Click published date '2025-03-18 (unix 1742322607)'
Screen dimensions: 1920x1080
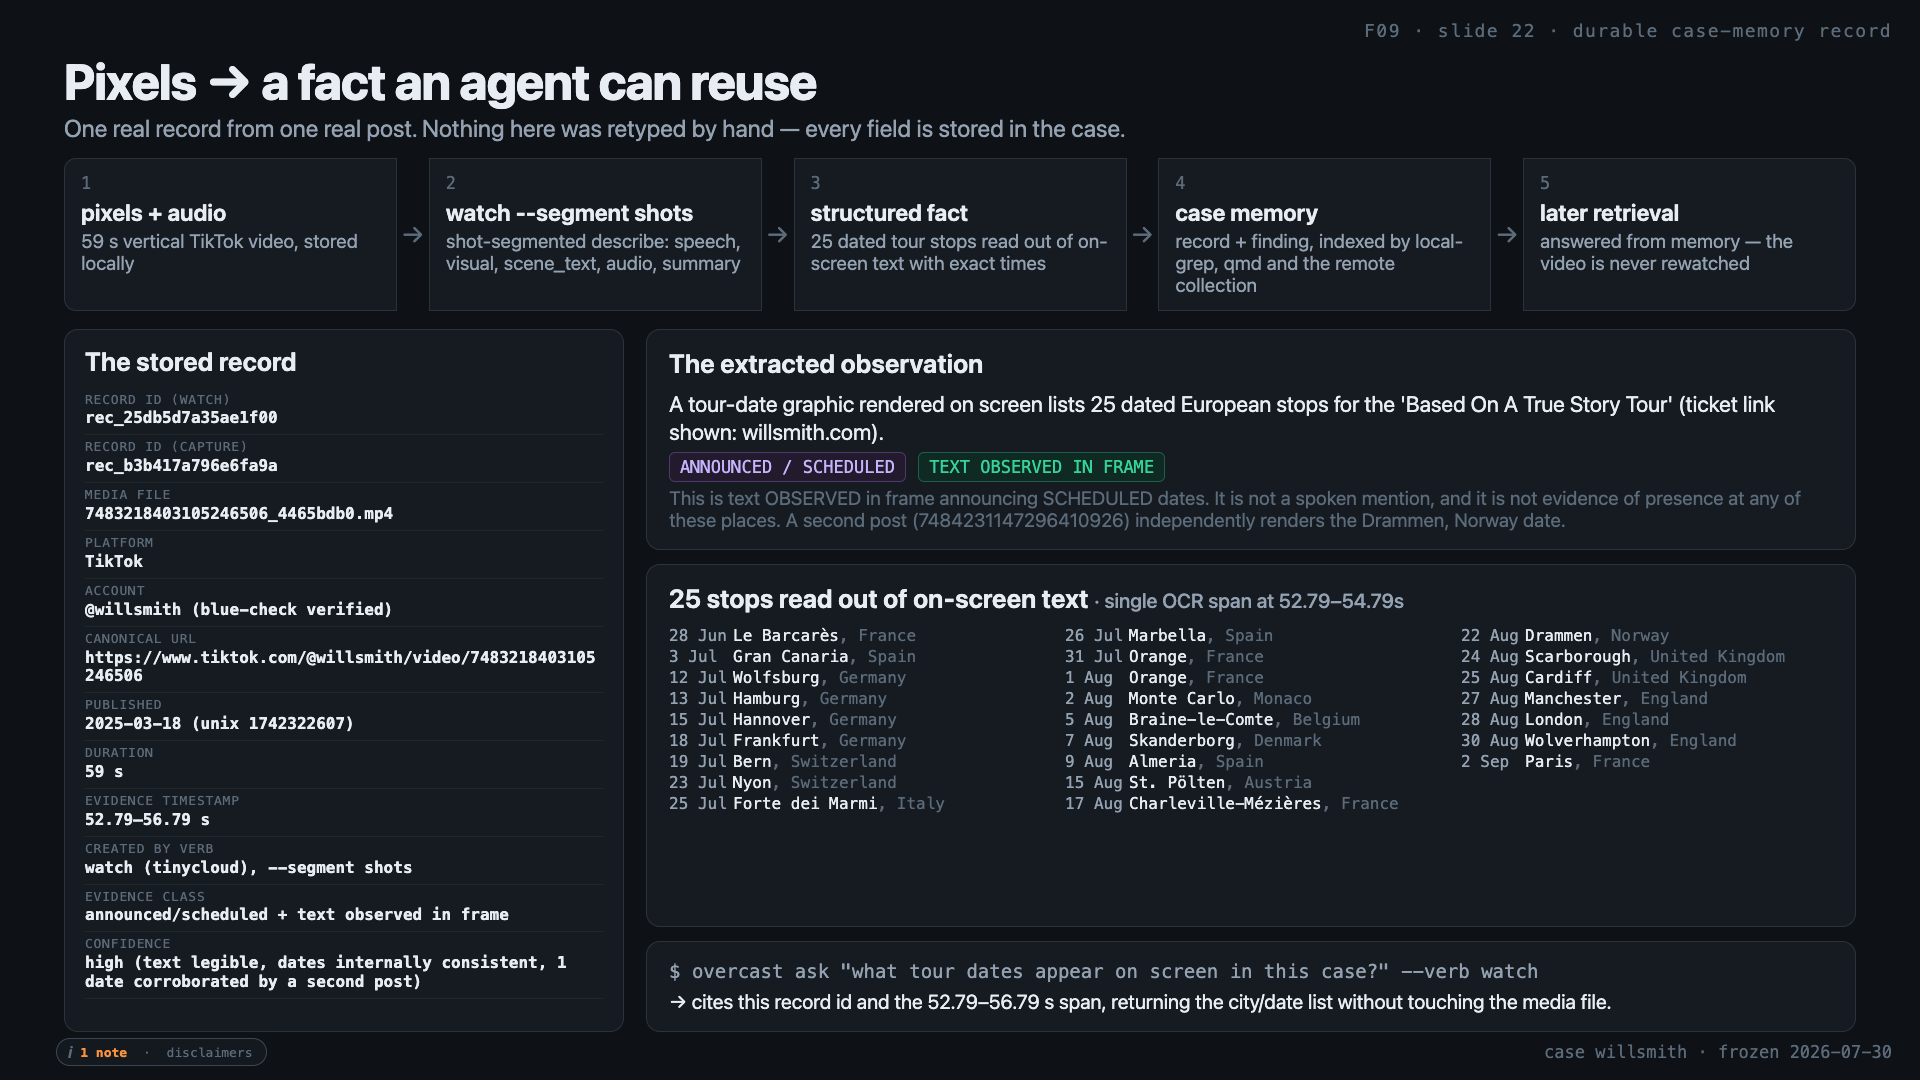point(219,724)
